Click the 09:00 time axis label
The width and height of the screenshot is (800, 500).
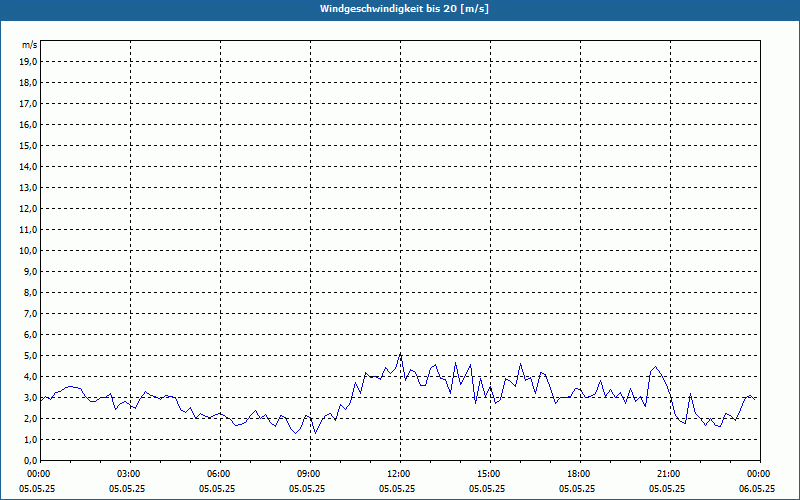311,474
